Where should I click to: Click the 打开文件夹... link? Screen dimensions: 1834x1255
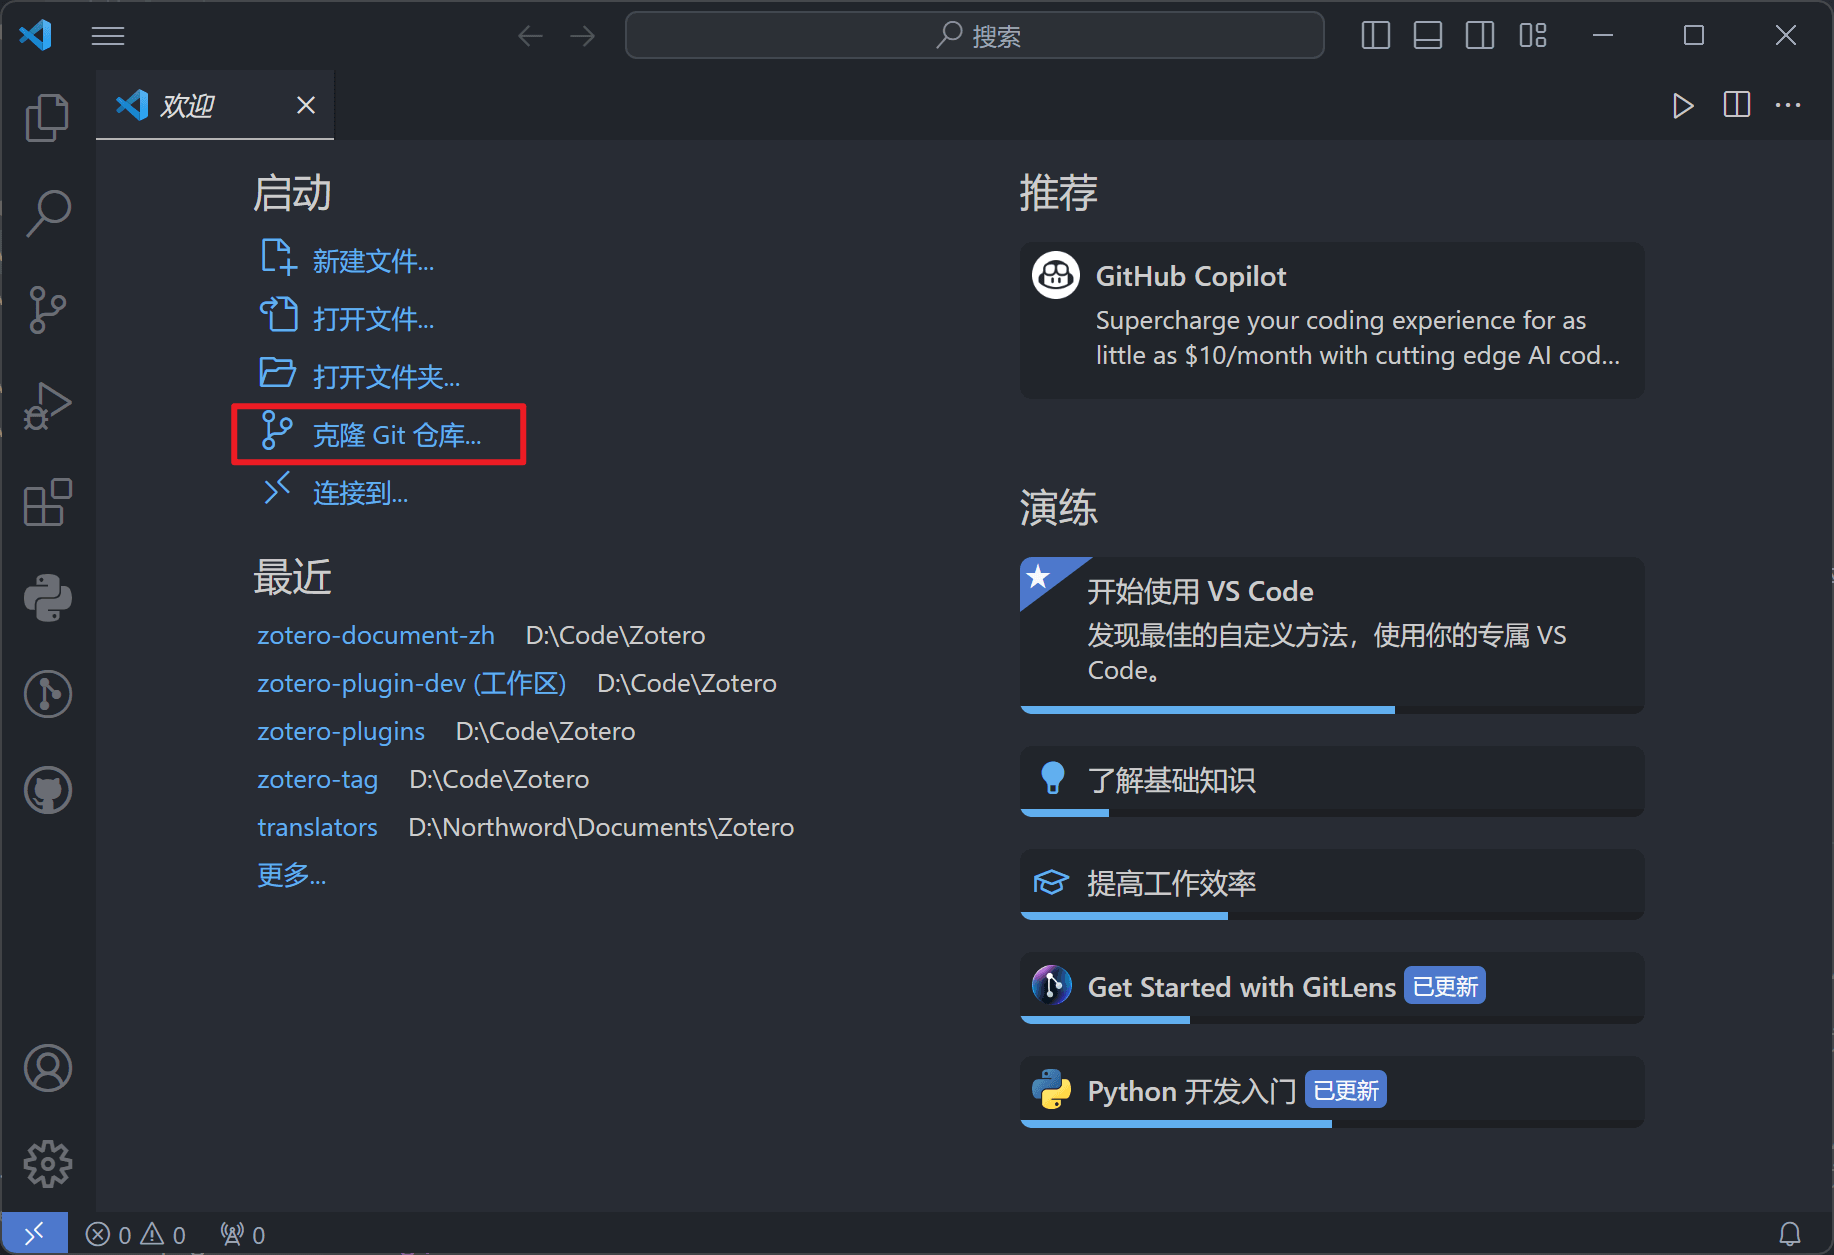387,377
